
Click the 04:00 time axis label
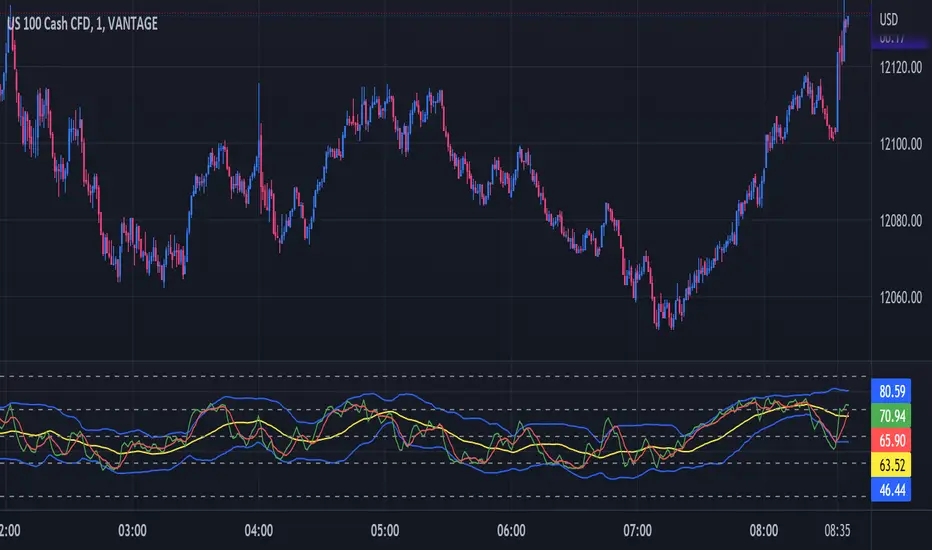tap(259, 530)
